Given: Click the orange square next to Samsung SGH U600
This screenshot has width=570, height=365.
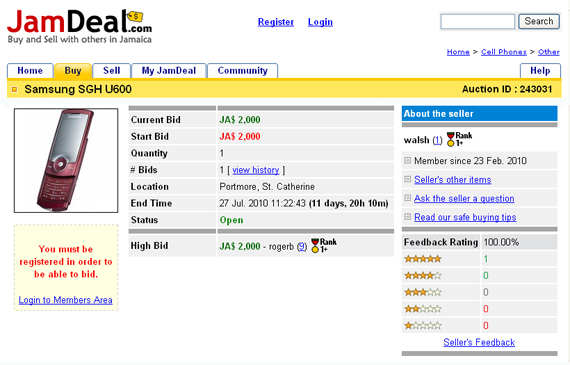Looking at the screenshot, I should tap(15, 89).
